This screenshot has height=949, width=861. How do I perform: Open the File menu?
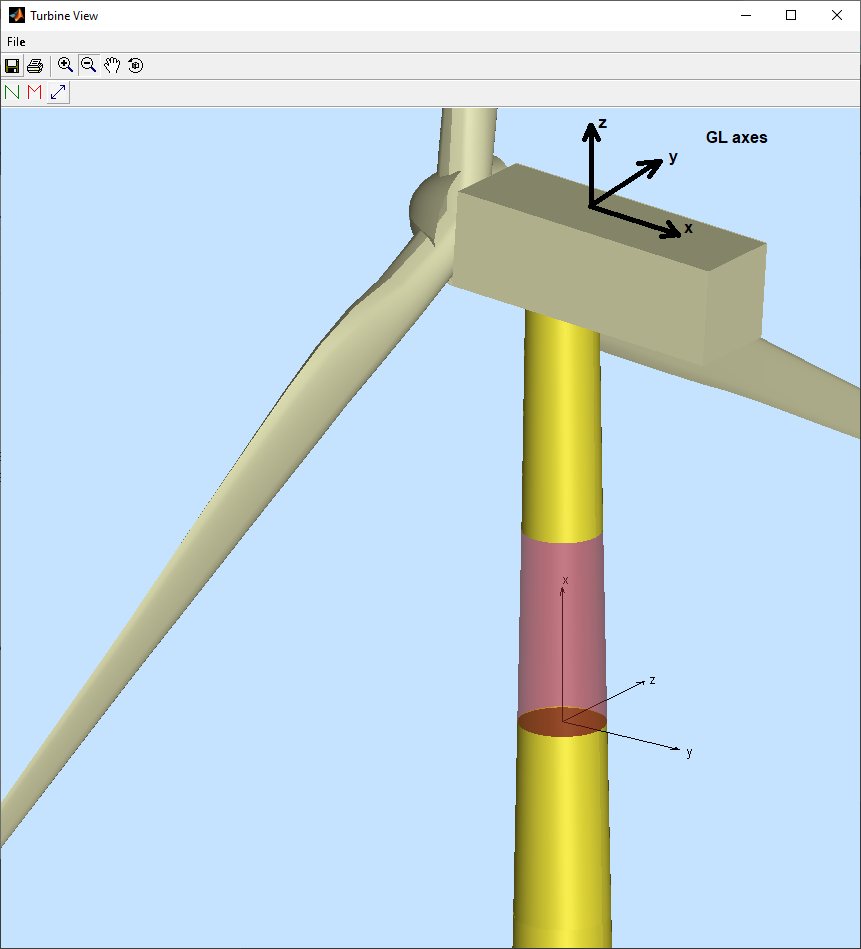pyautogui.click(x=16, y=42)
